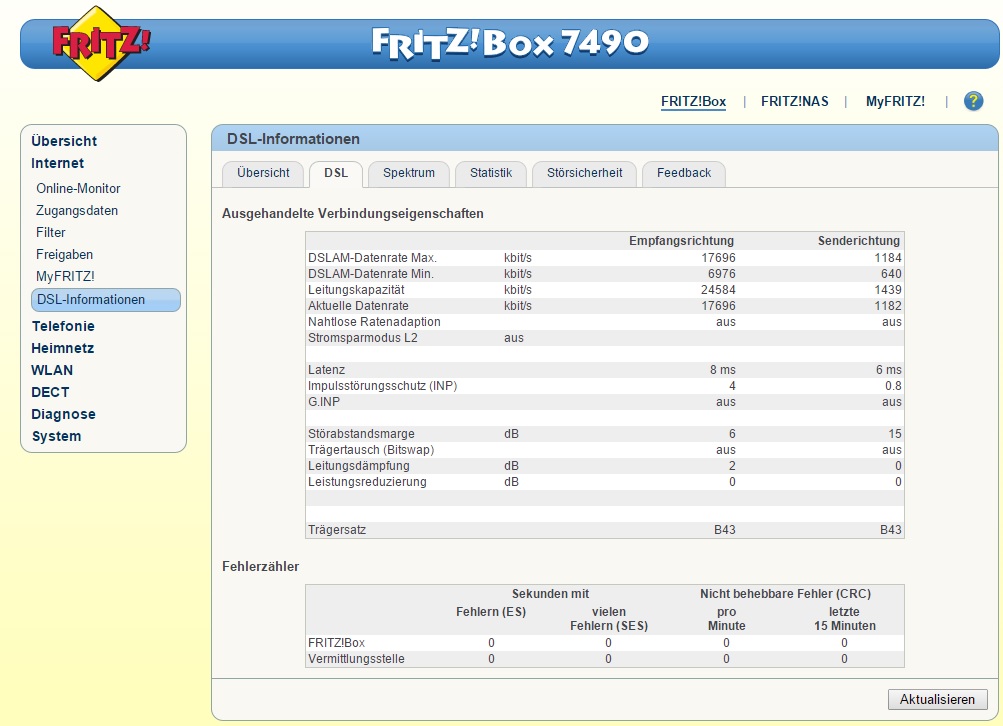Image resolution: width=1003 pixels, height=726 pixels.
Task: Click the 1184 Senderichtung max value
Action: (x=888, y=258)
